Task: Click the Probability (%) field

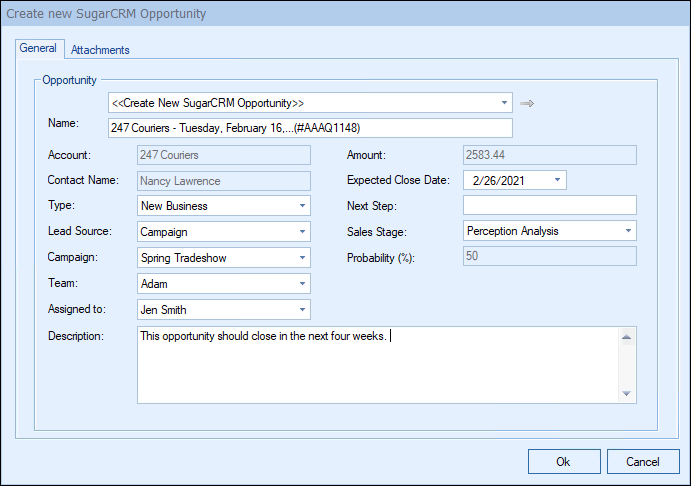Action: [549, 257]
